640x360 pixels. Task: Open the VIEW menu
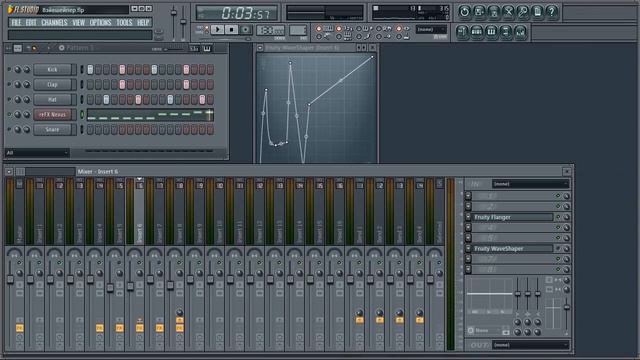tap(78, 22)
